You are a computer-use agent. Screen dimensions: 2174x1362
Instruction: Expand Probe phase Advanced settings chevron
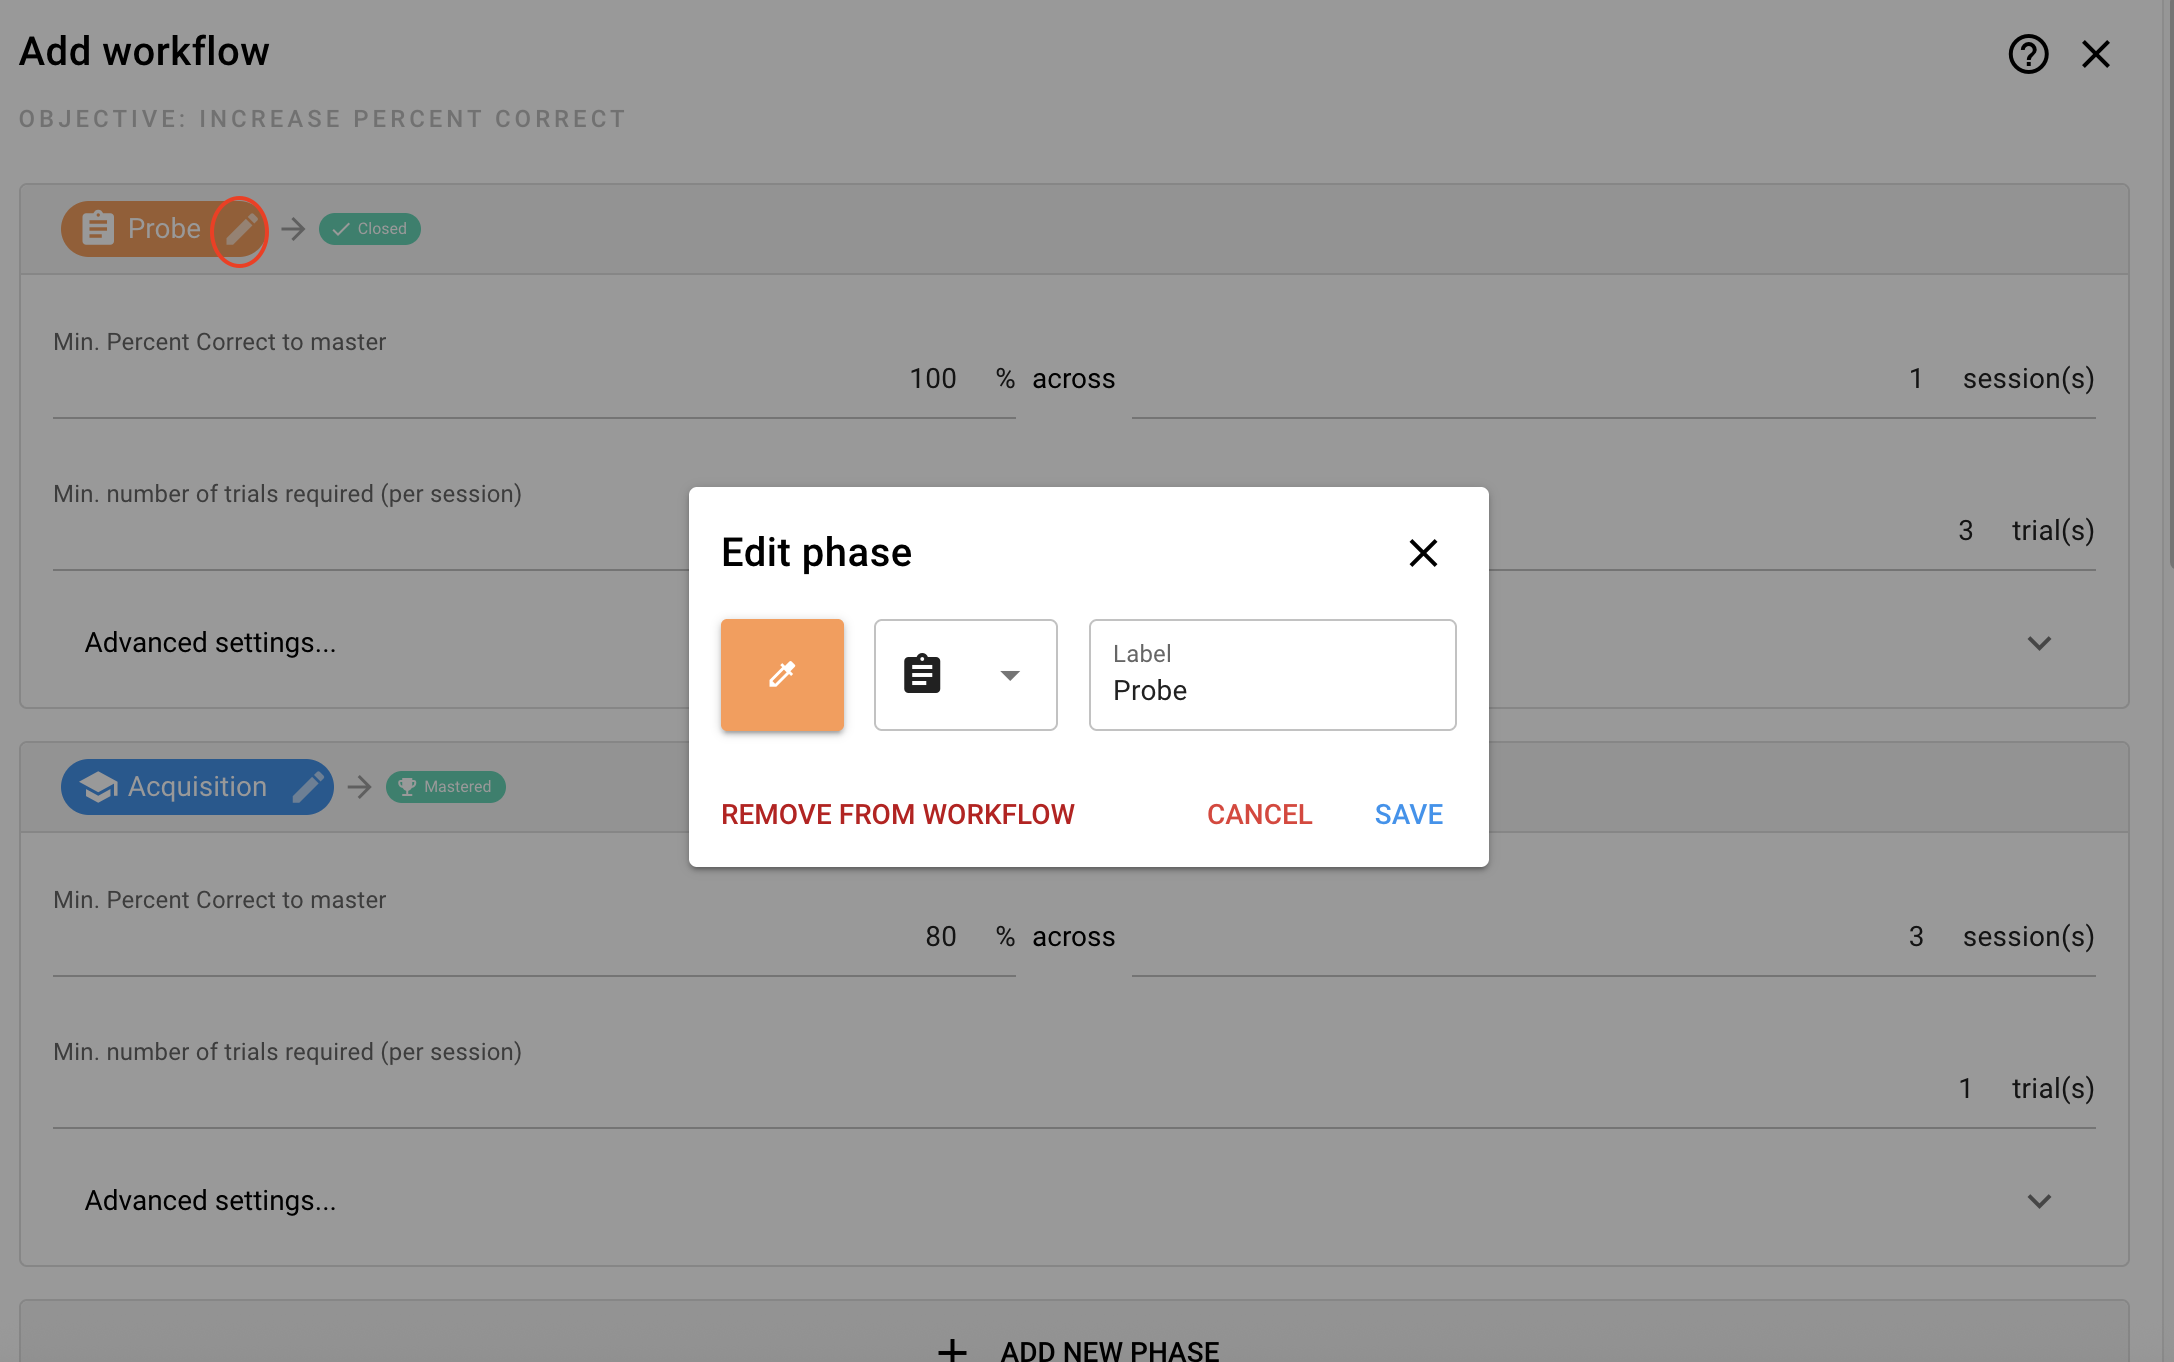pyautogui.click(x=2039, y=643)
